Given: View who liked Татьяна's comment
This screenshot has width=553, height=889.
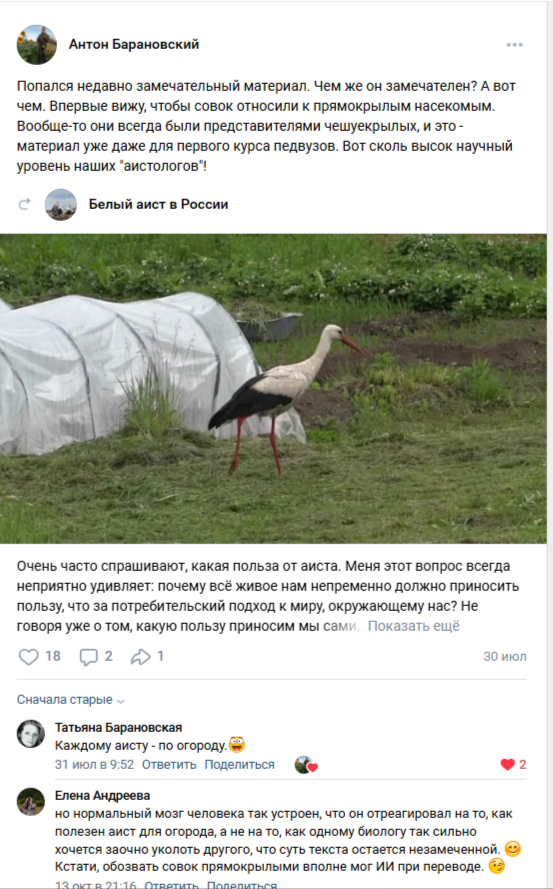Looking at the screenshot, I should (306, 765).
